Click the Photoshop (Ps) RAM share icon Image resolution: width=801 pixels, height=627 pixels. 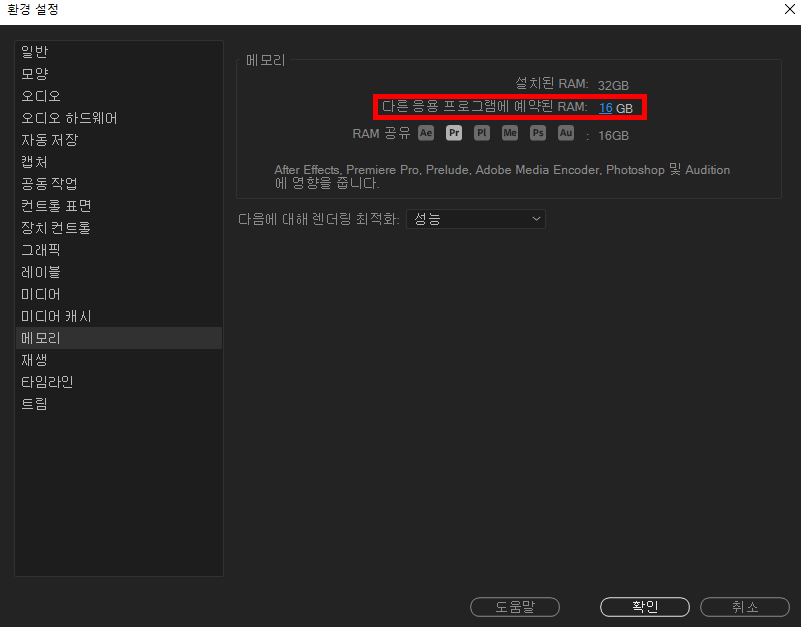[538, 133]
